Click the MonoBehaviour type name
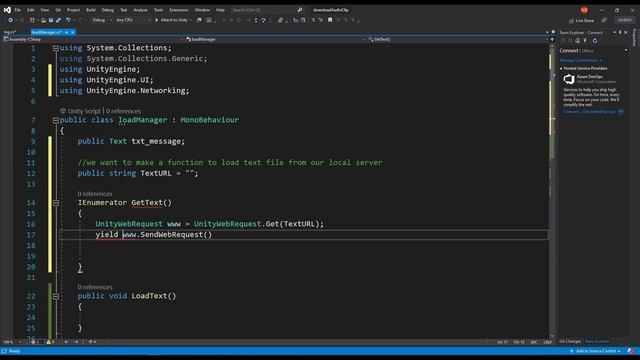The image size is (640, 360). [x=210, y=120]
